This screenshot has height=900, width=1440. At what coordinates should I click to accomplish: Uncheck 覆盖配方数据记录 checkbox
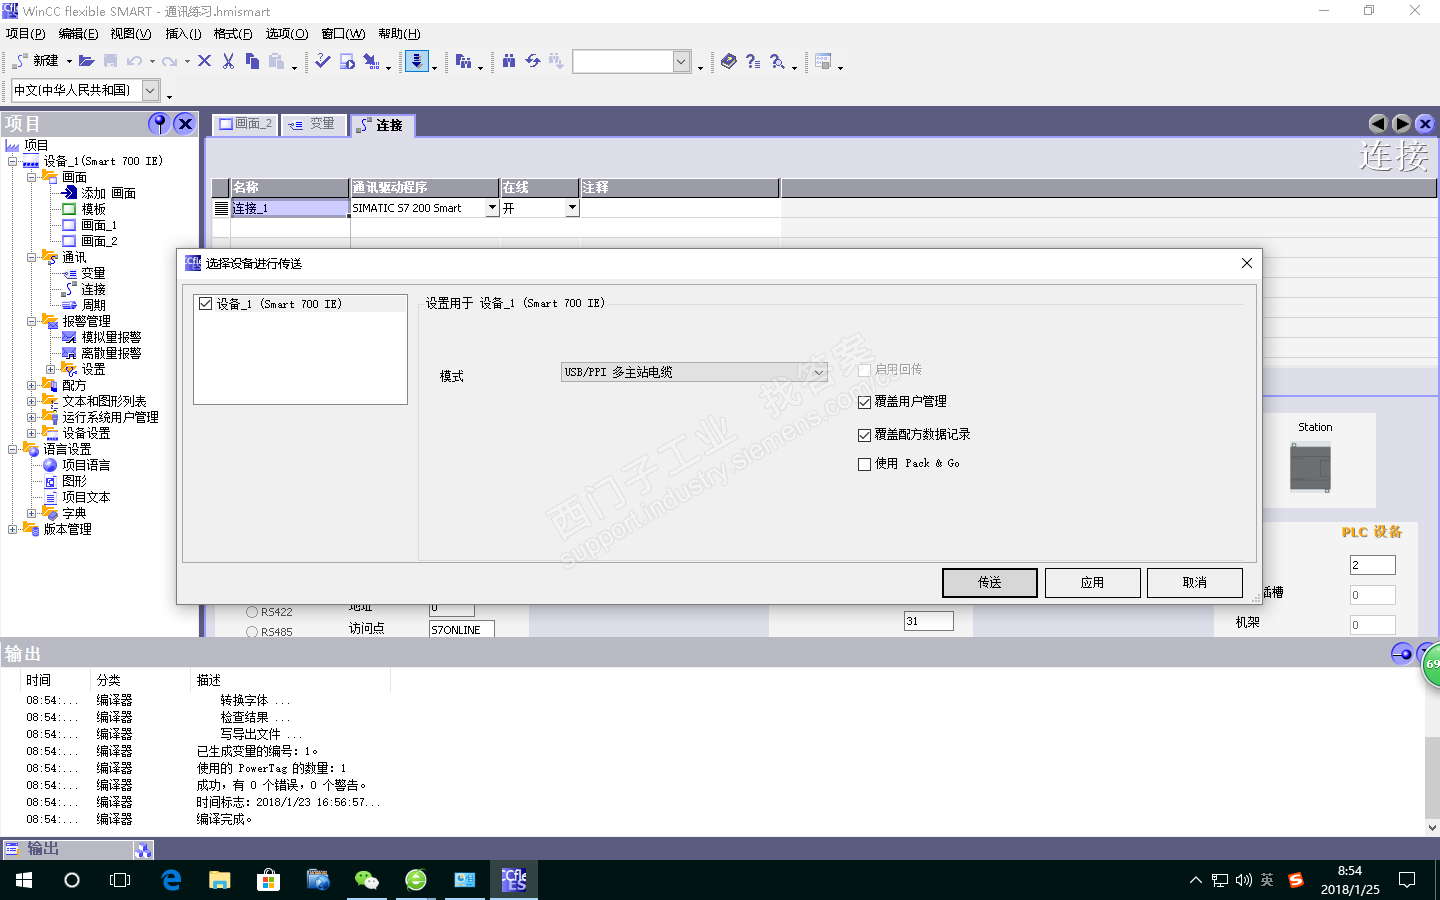pyautogui.click(x=865, y=435)
